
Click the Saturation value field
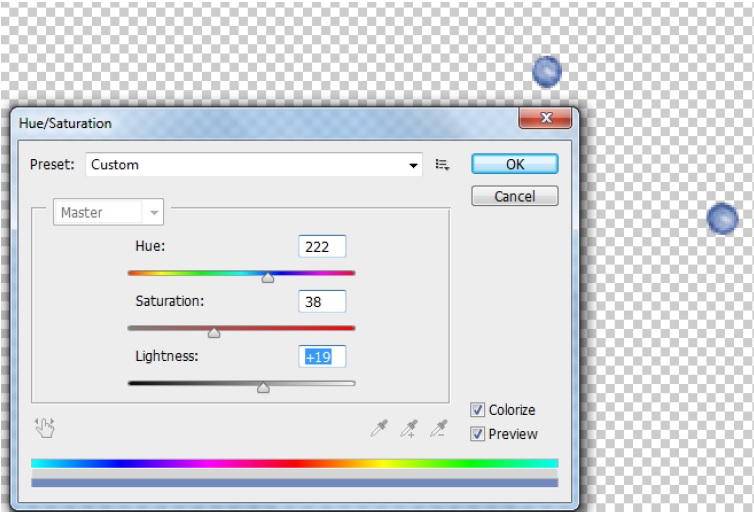[x=321, y=301]
